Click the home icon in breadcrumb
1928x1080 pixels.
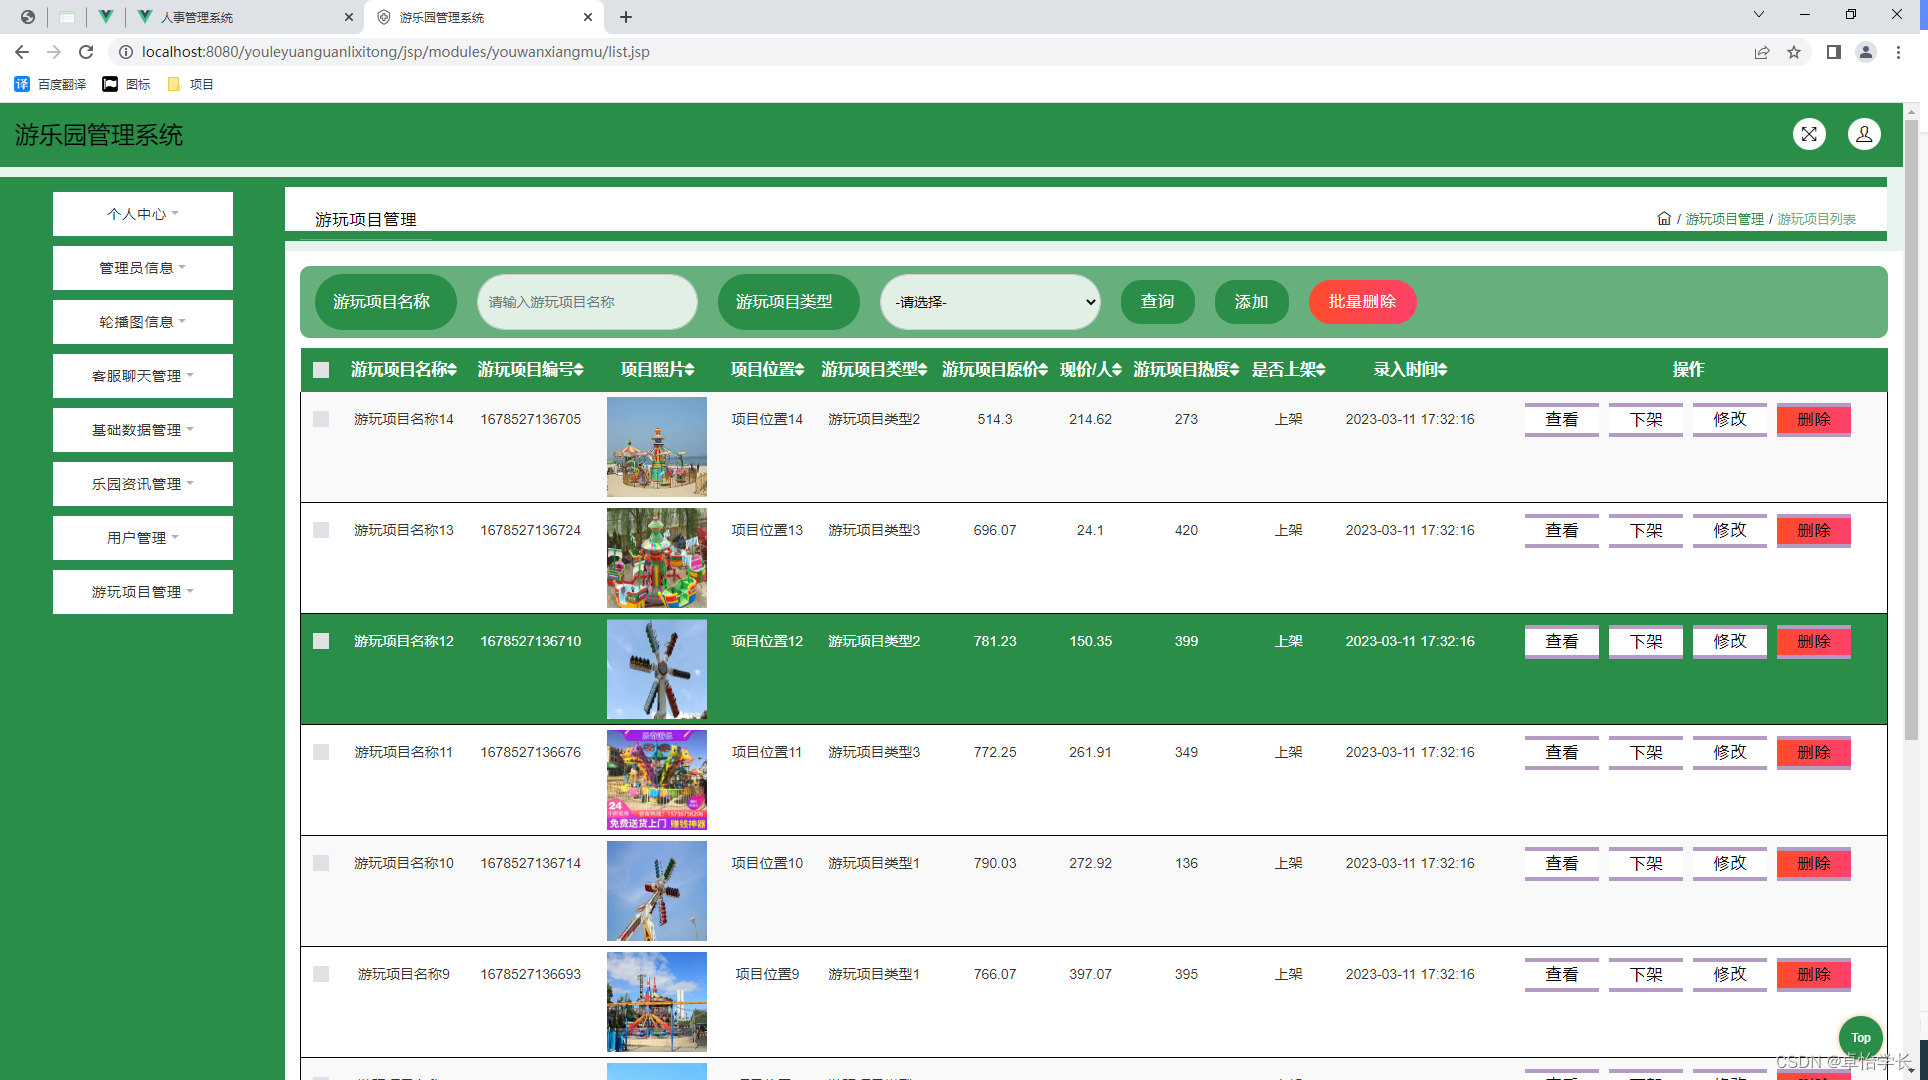tap(1663, 219)
